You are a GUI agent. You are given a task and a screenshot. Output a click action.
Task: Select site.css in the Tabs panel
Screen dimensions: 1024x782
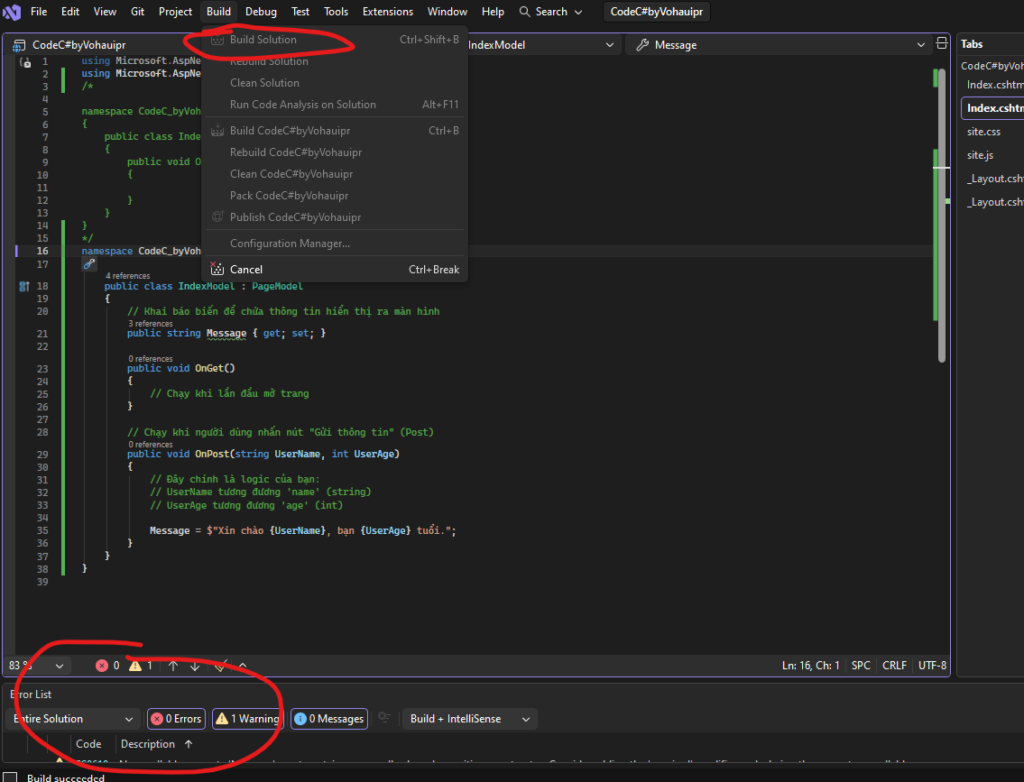coord(983,131)
